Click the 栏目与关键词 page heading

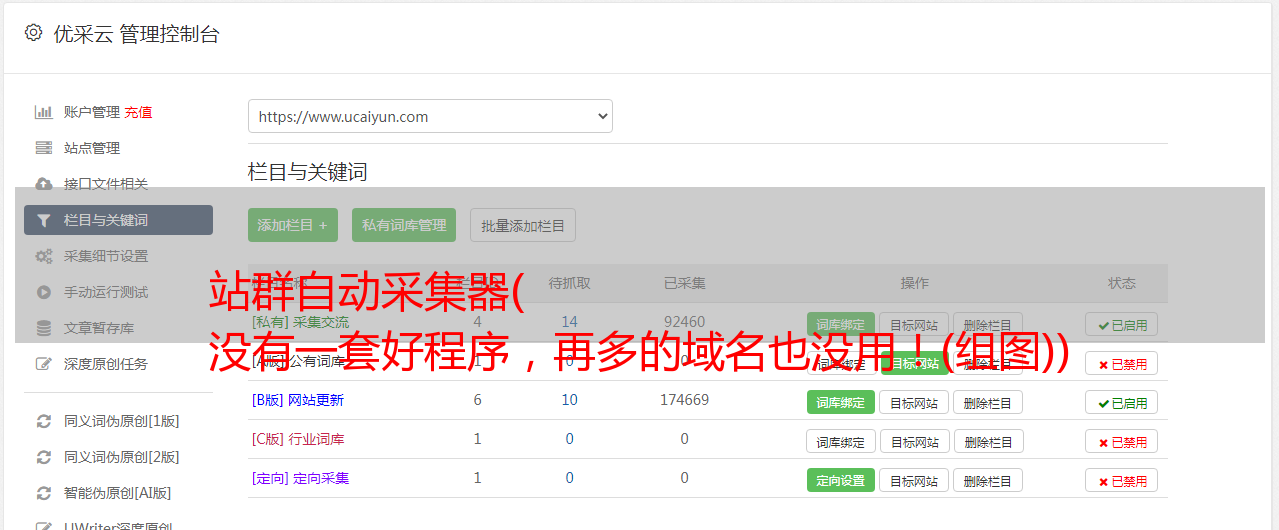pos(308,172)
